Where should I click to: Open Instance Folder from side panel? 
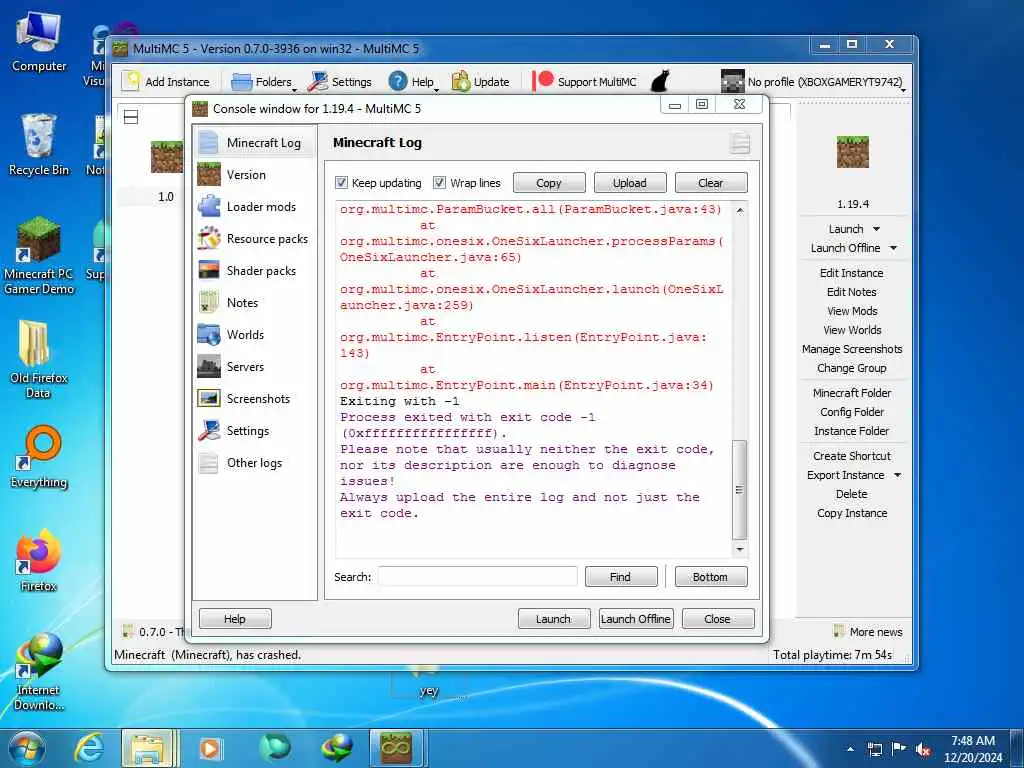(x=852, y=430)
